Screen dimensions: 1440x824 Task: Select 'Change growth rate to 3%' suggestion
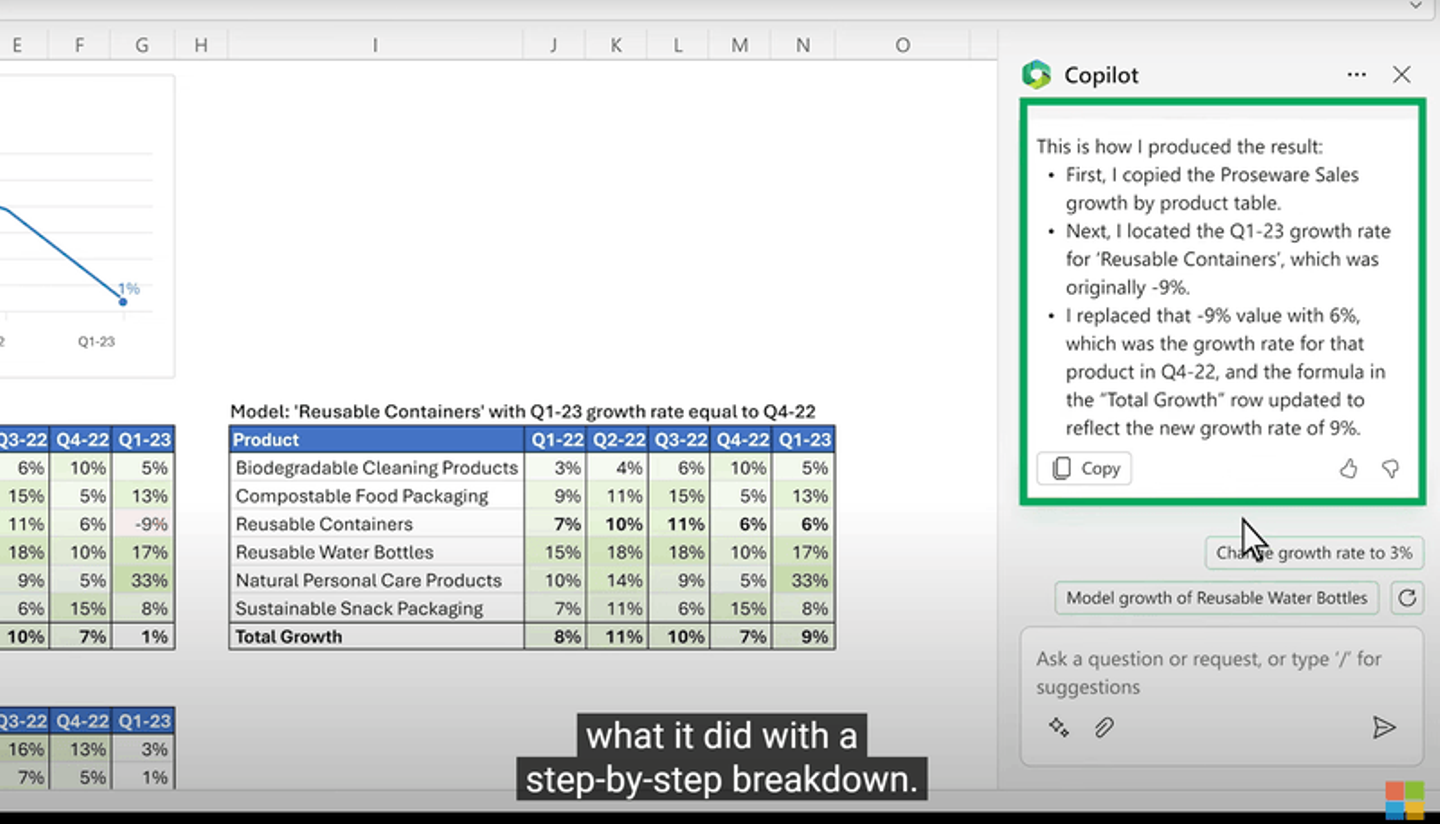(1314, 553)
